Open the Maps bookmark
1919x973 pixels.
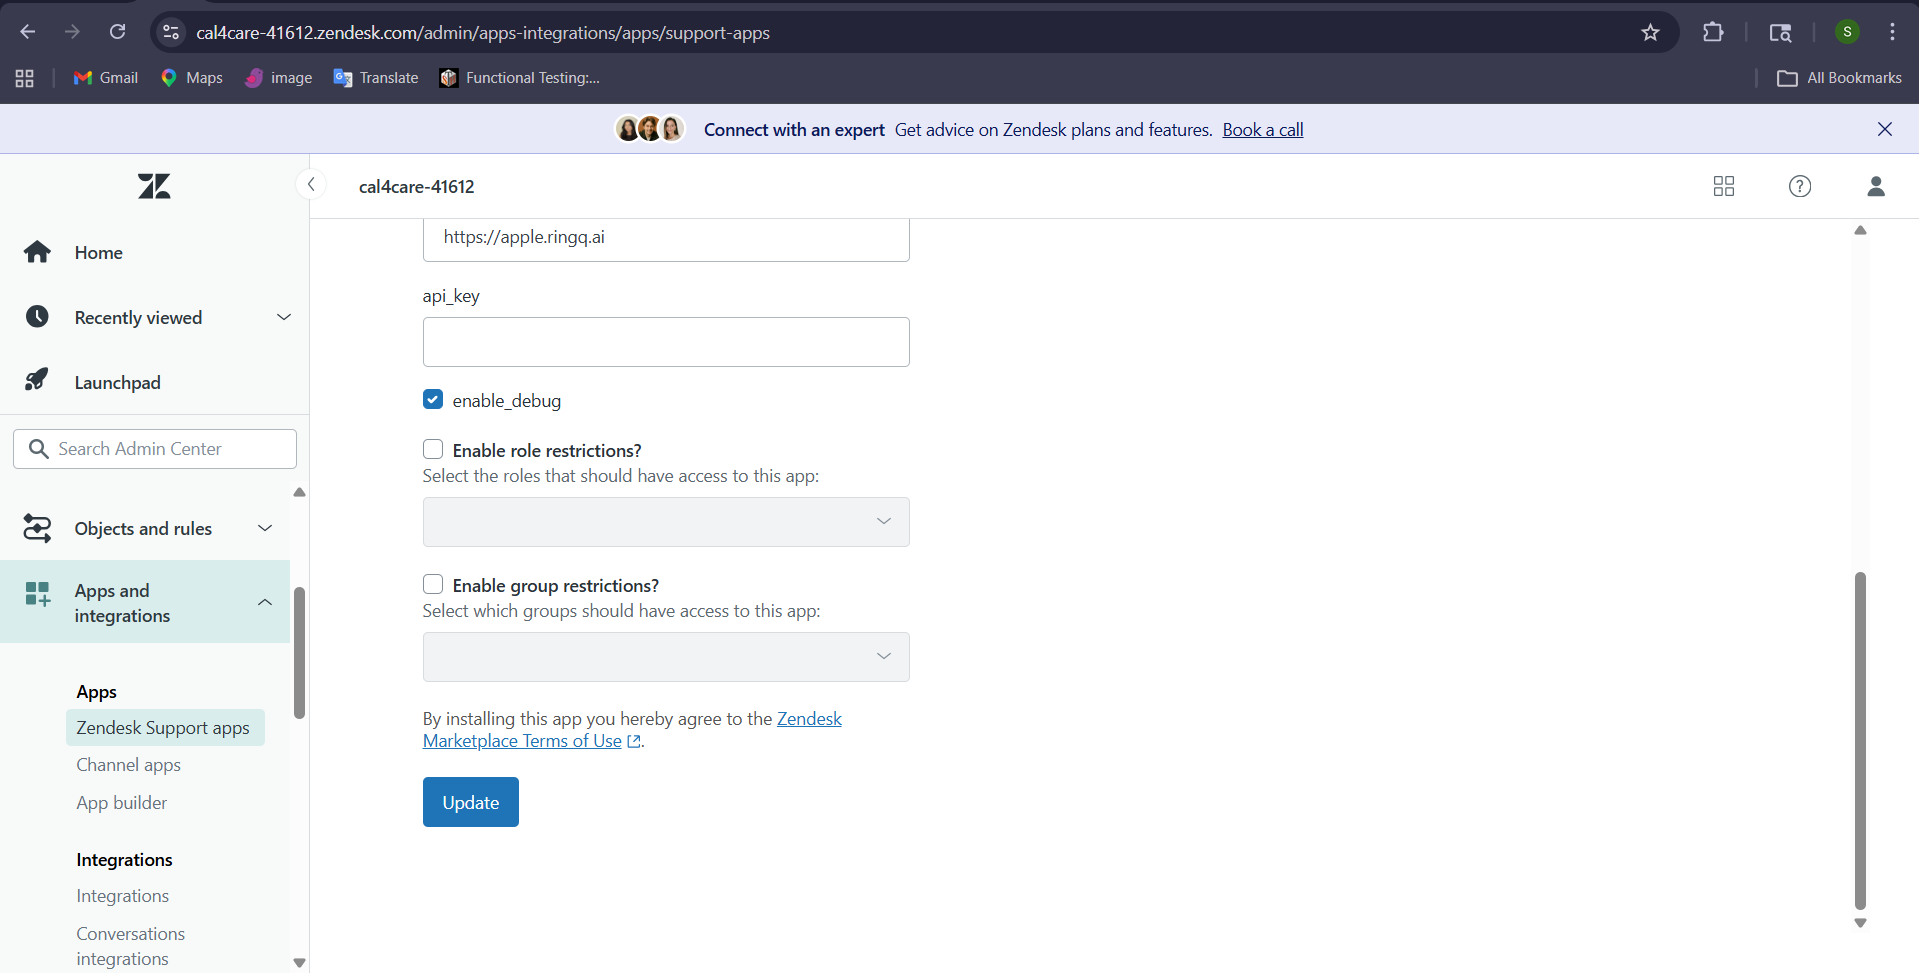[191, 78]
